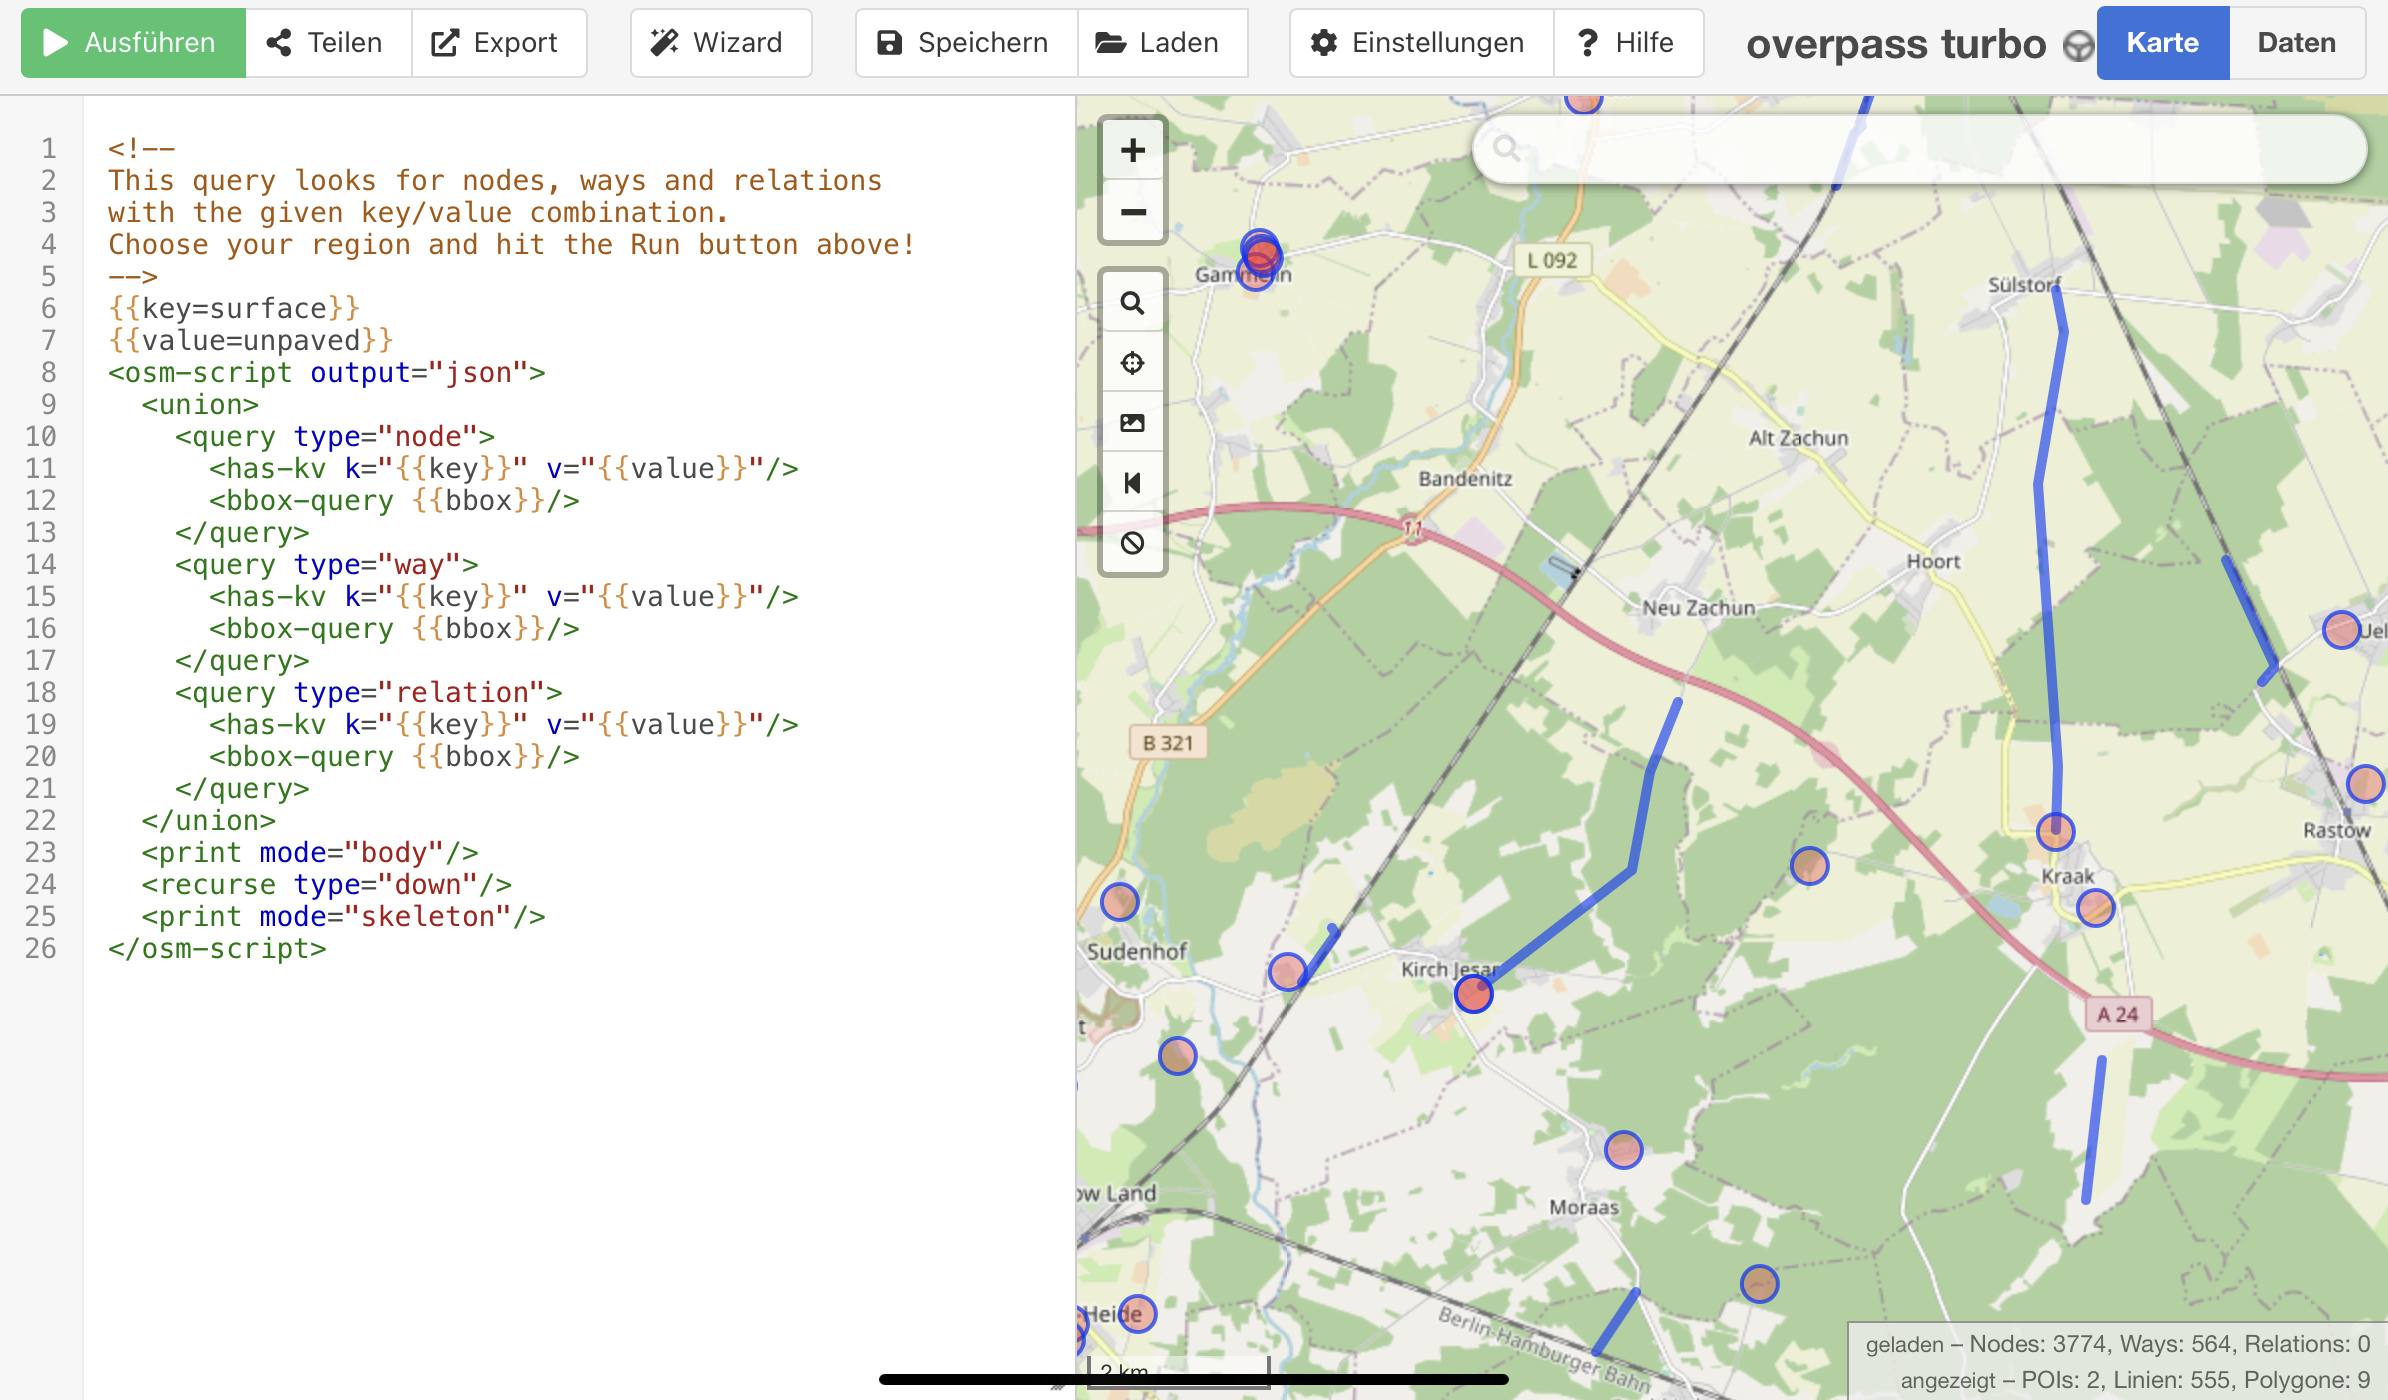Switch to the Daten tab

point(2296,43)
